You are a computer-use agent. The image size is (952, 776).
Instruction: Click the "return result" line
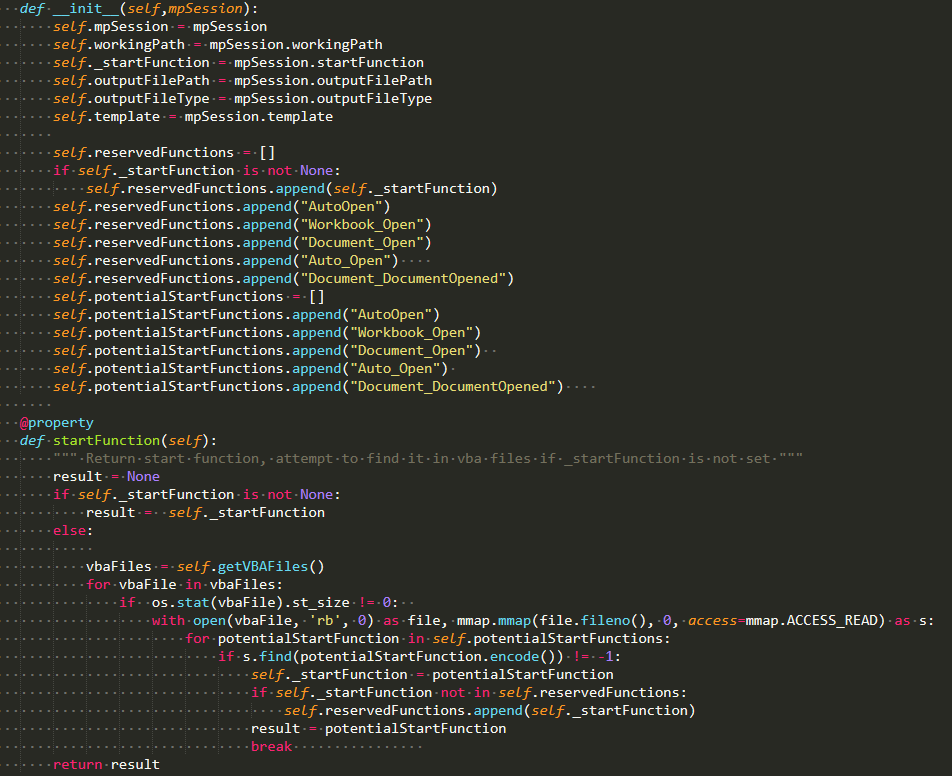tap(106, 764)
